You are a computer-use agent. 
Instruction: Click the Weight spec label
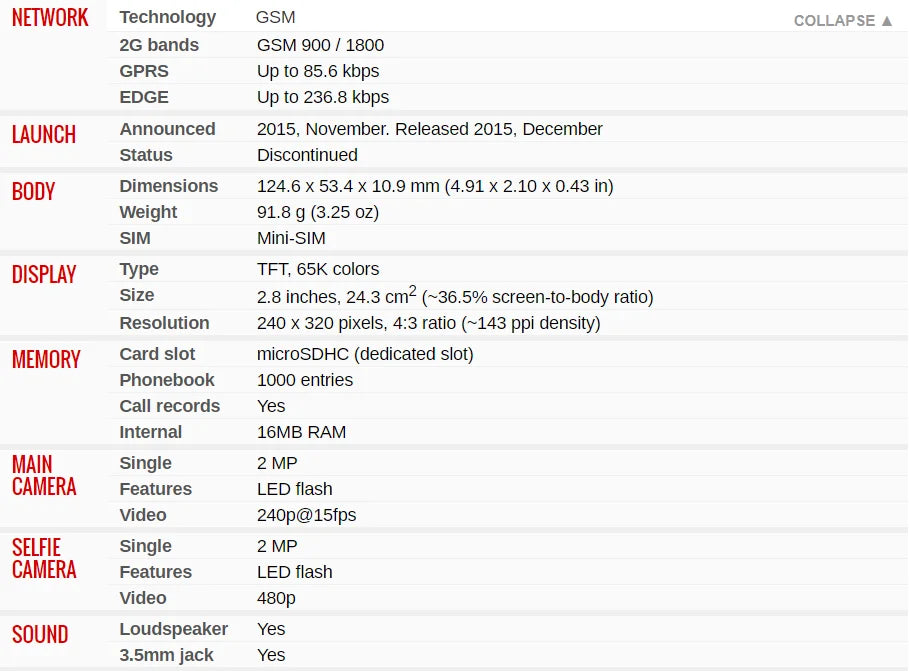148,212
